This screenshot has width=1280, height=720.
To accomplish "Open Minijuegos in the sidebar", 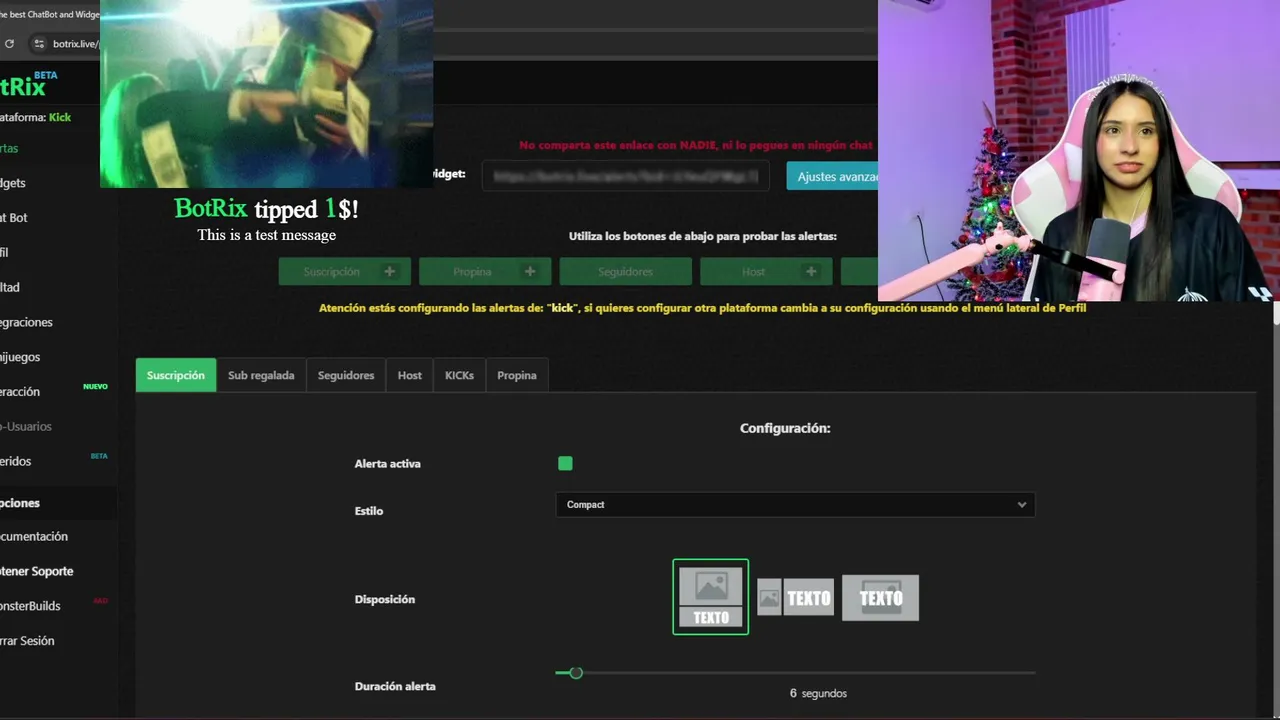I will (20, 357).
